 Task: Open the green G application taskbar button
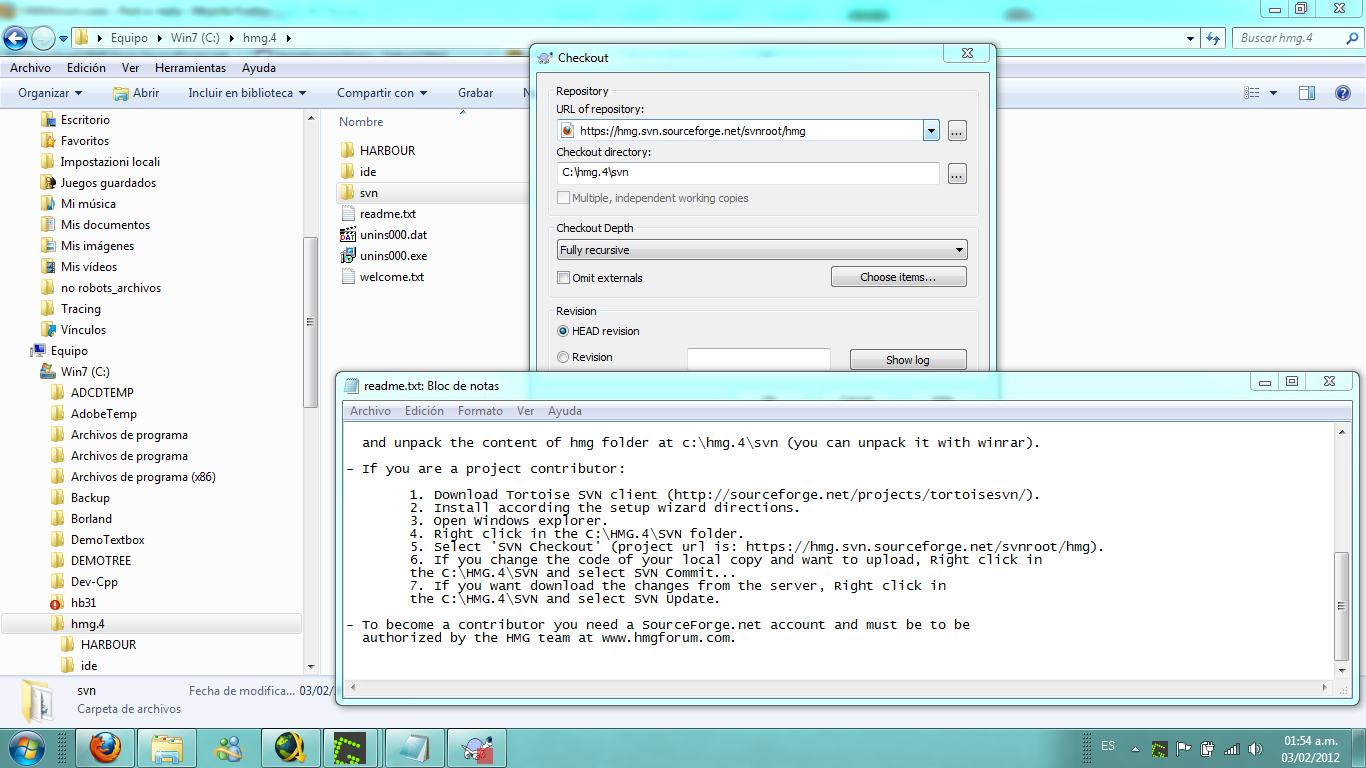click(x=351, y=748)
